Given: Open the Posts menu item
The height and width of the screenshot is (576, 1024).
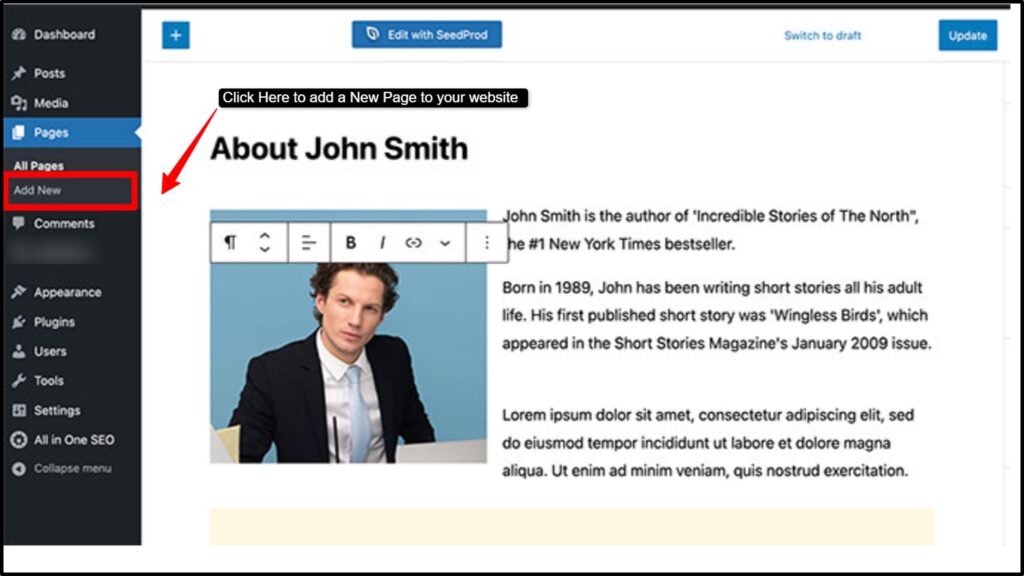Looking at the screenshot, I should coord(49,73).
